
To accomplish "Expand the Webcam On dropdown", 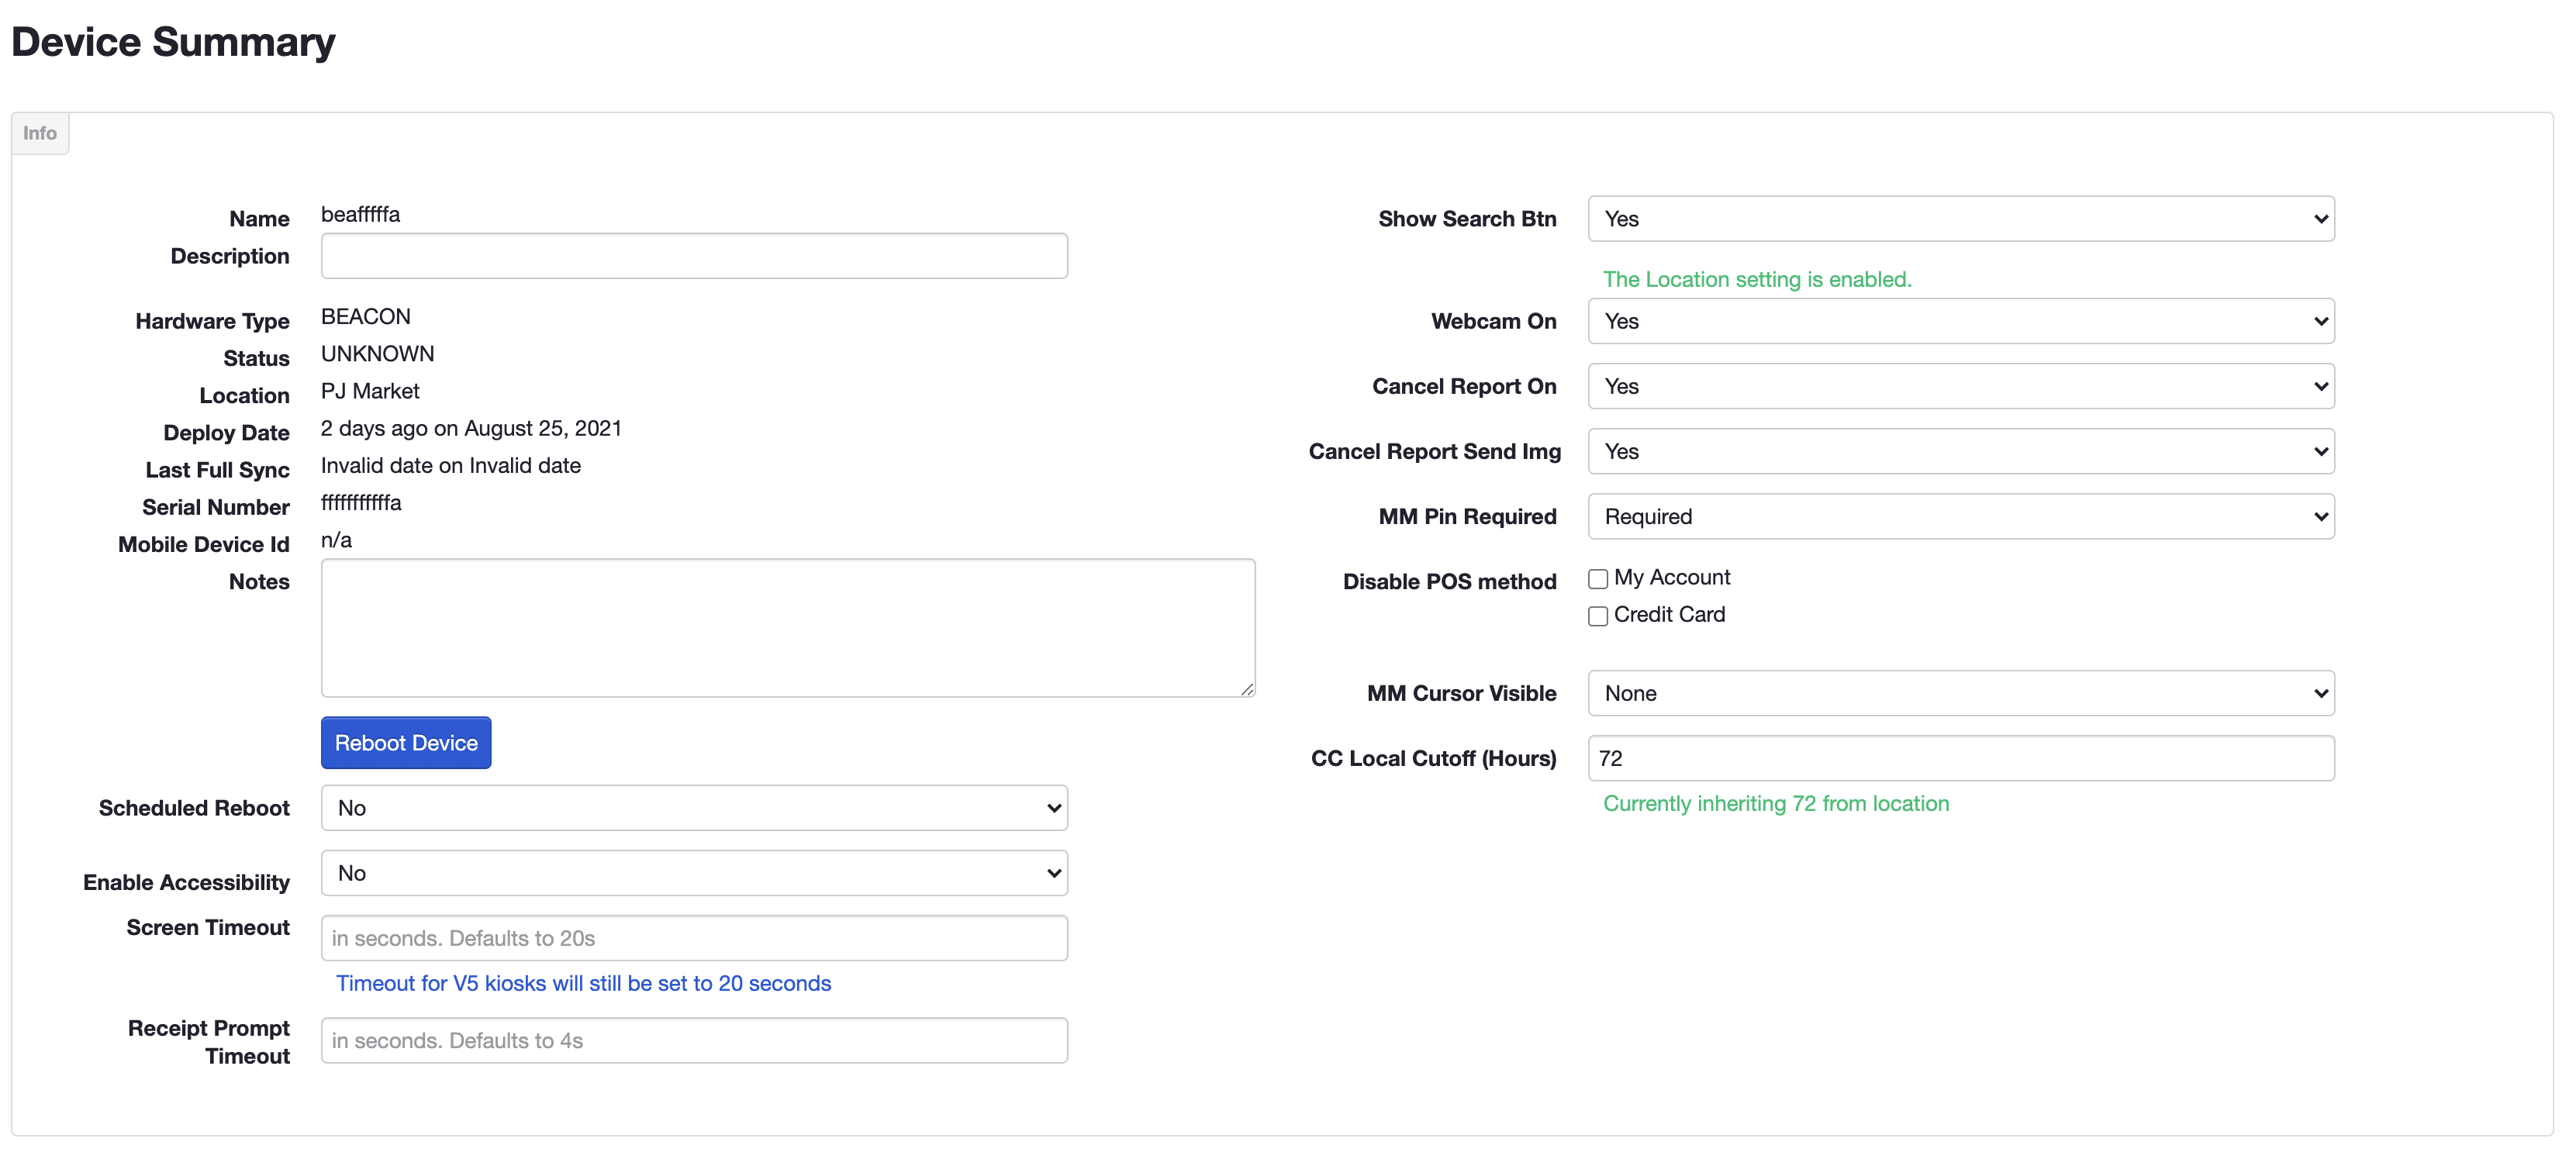I will click(1960, 321).
